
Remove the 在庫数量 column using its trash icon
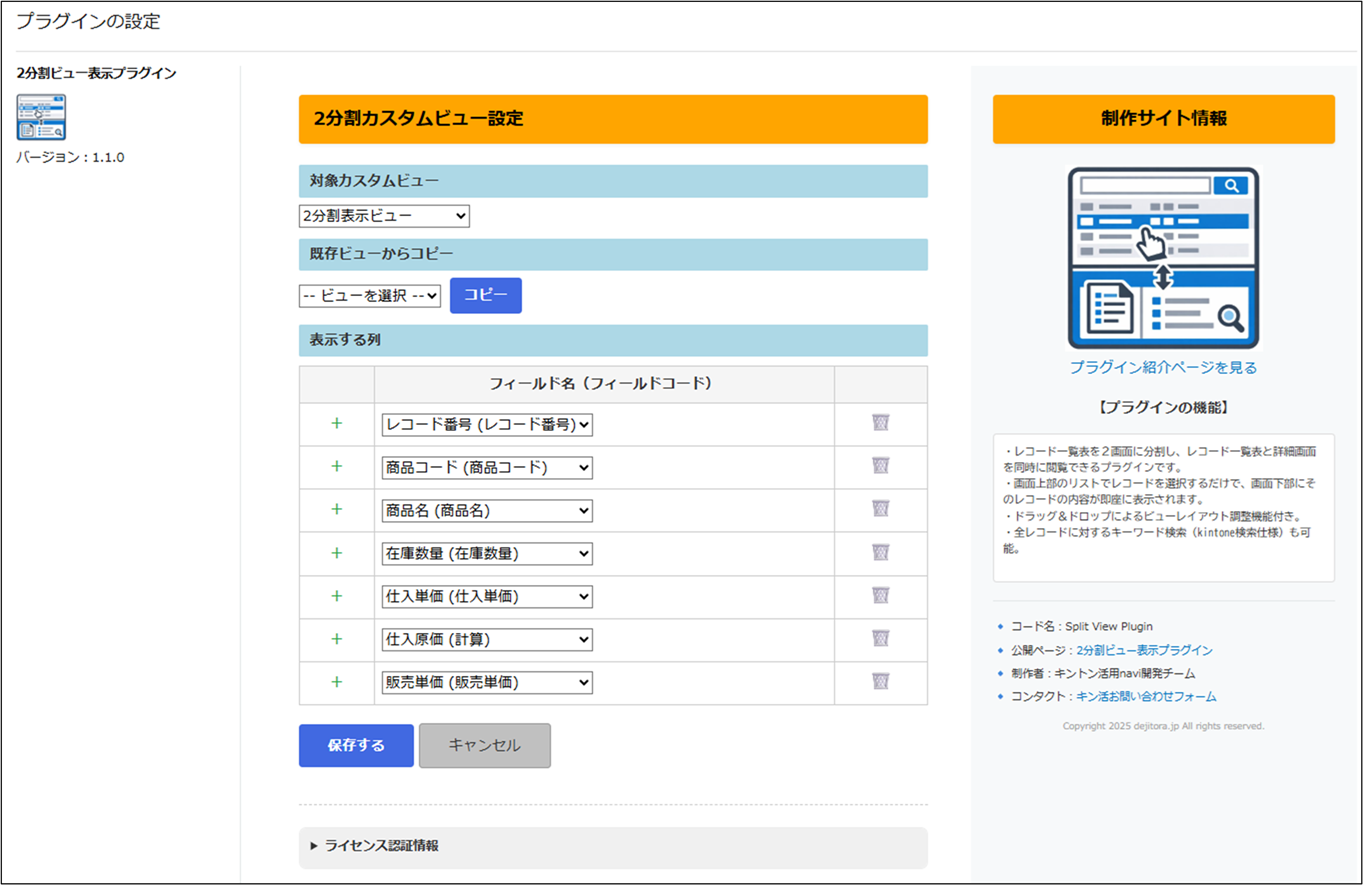[x=880, y=552]
